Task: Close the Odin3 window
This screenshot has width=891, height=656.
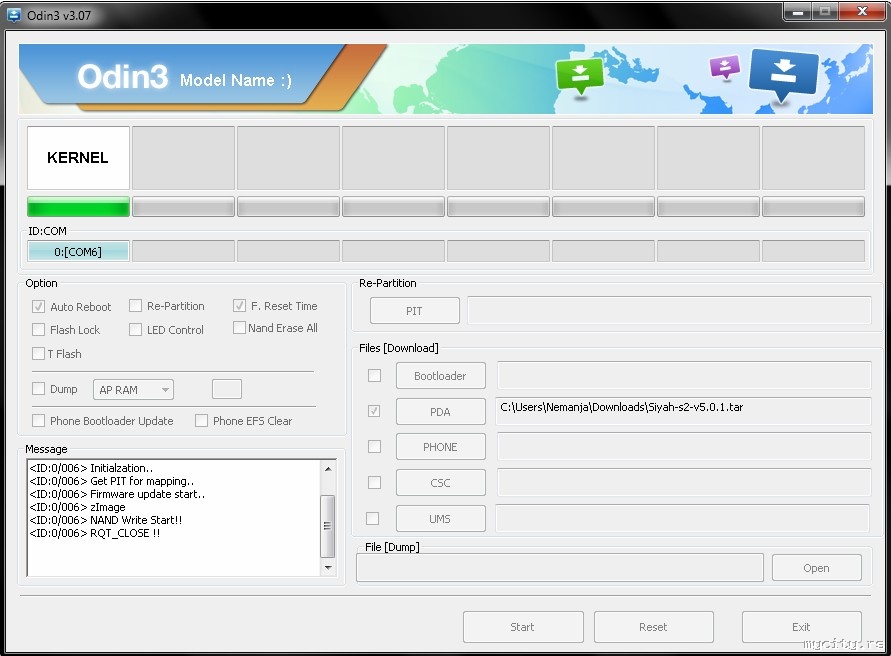Action: 862,12
